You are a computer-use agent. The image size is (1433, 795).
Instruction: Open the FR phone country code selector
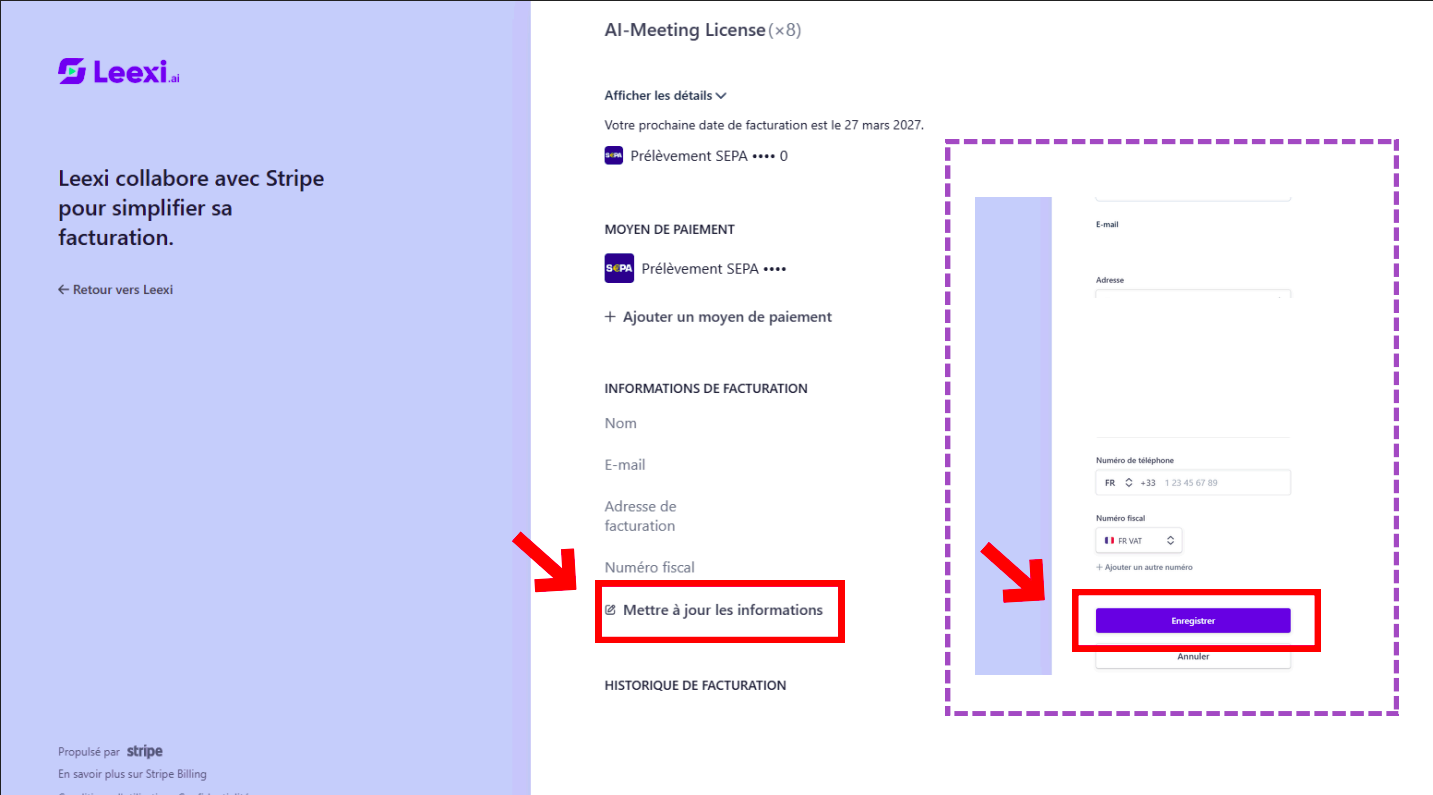pos(1118,483)
